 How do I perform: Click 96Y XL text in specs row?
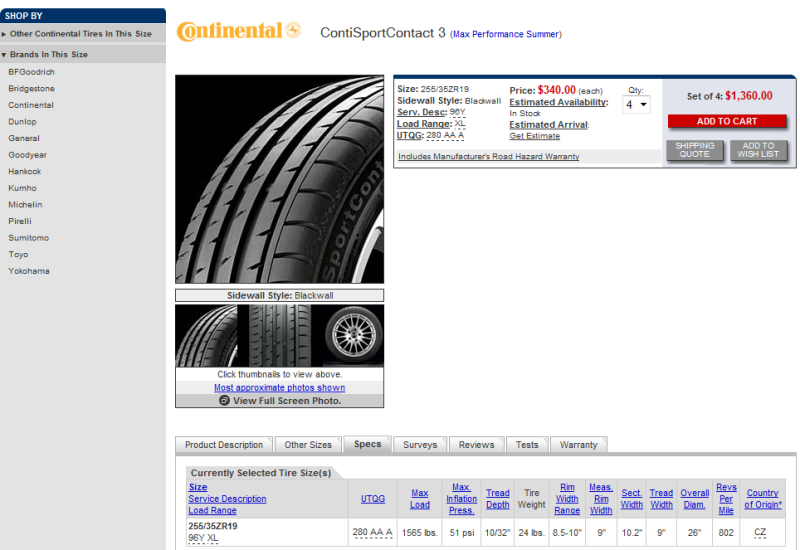203,538
